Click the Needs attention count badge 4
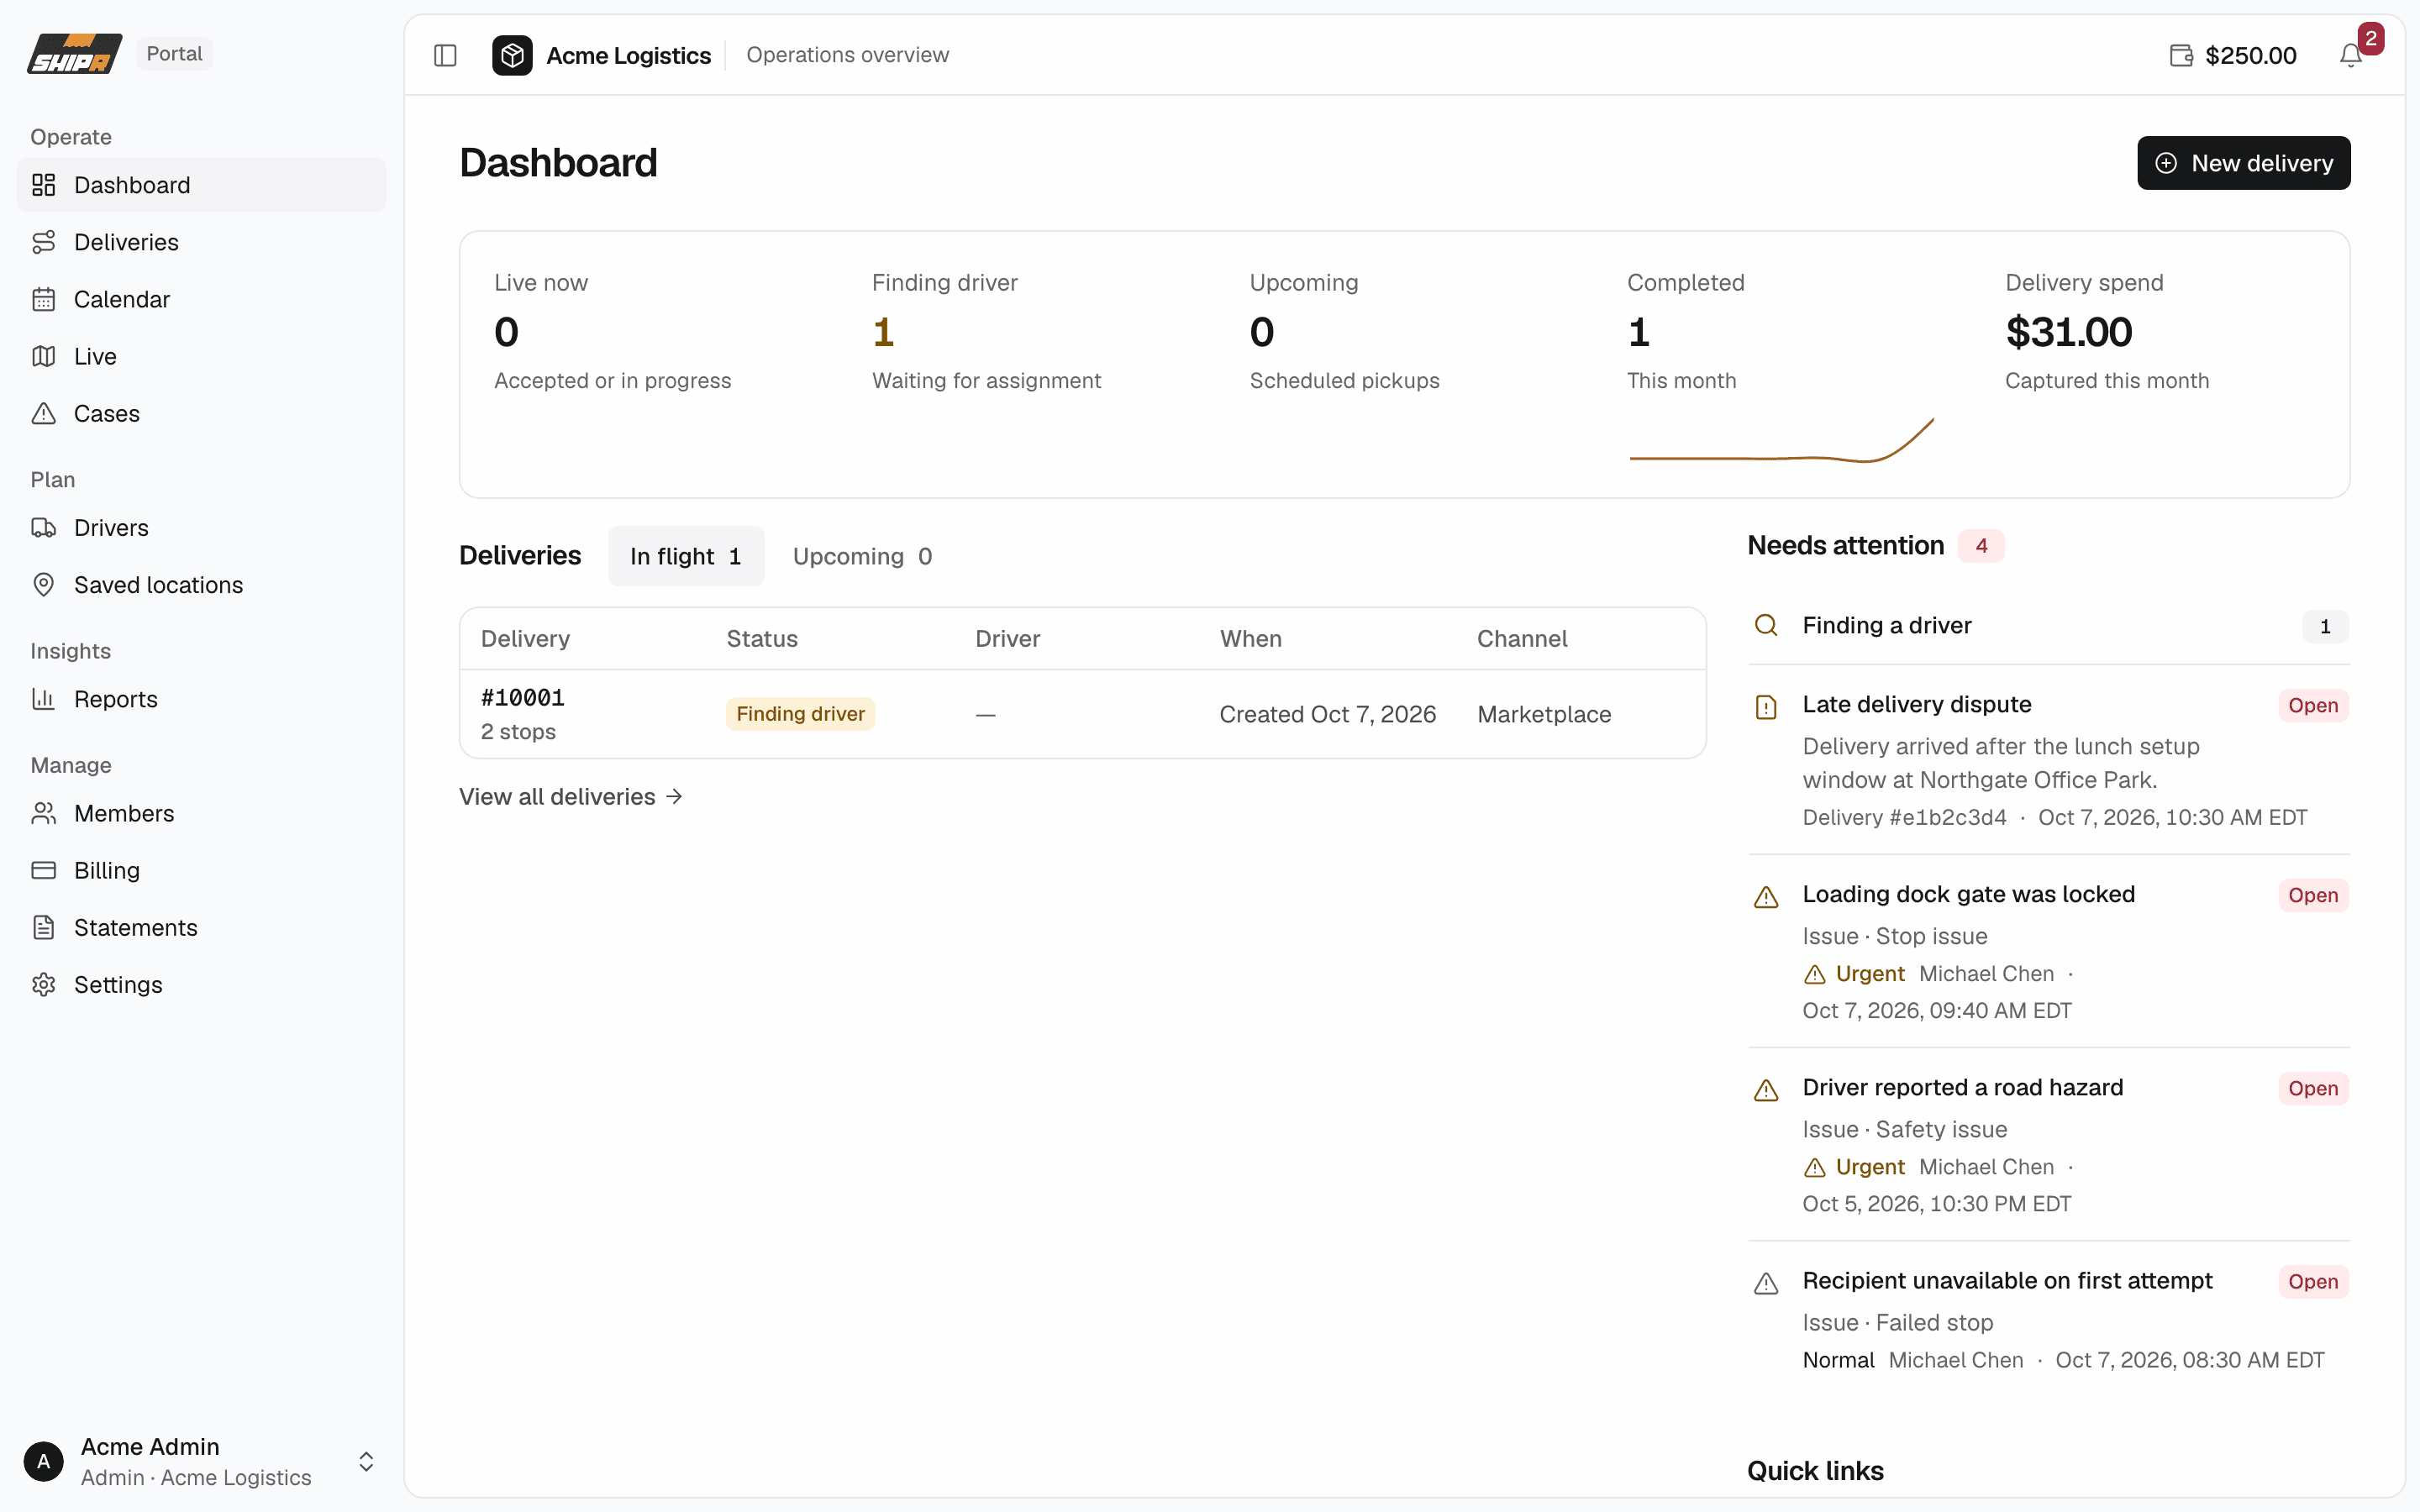The width and height of the screenshot is (2420, 1512). [1980, 546]
